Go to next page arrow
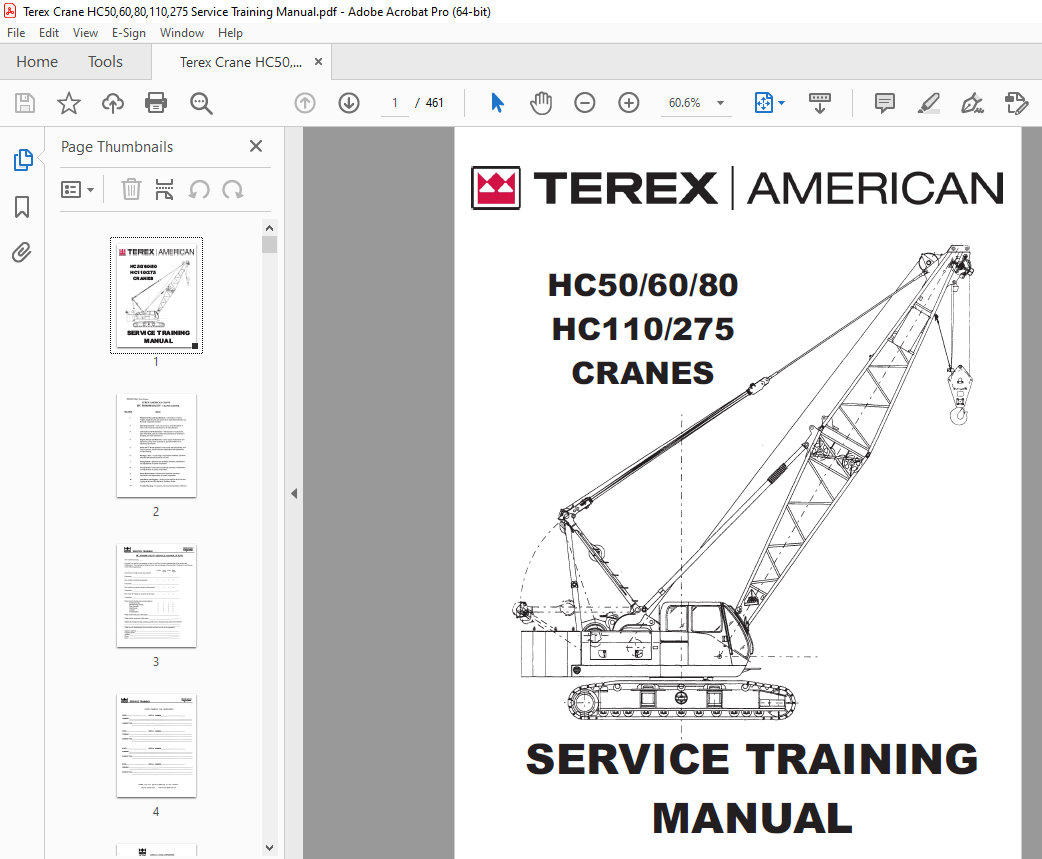Screen dimensions: 1042x859 pyautogui.click(x=349, y=103)
